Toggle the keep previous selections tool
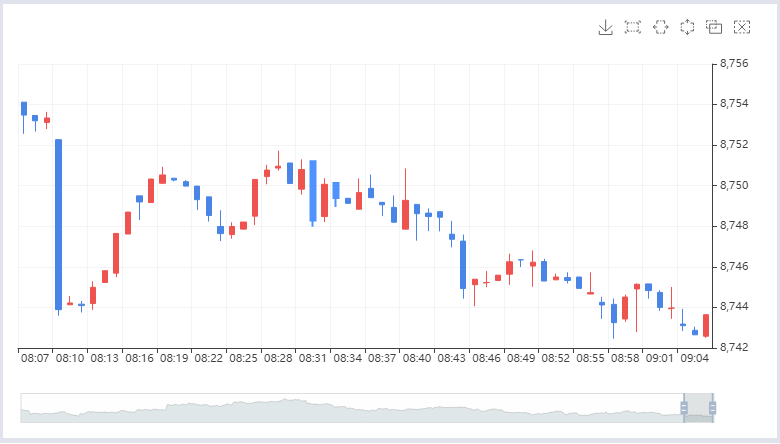 (x=714, y=27)
